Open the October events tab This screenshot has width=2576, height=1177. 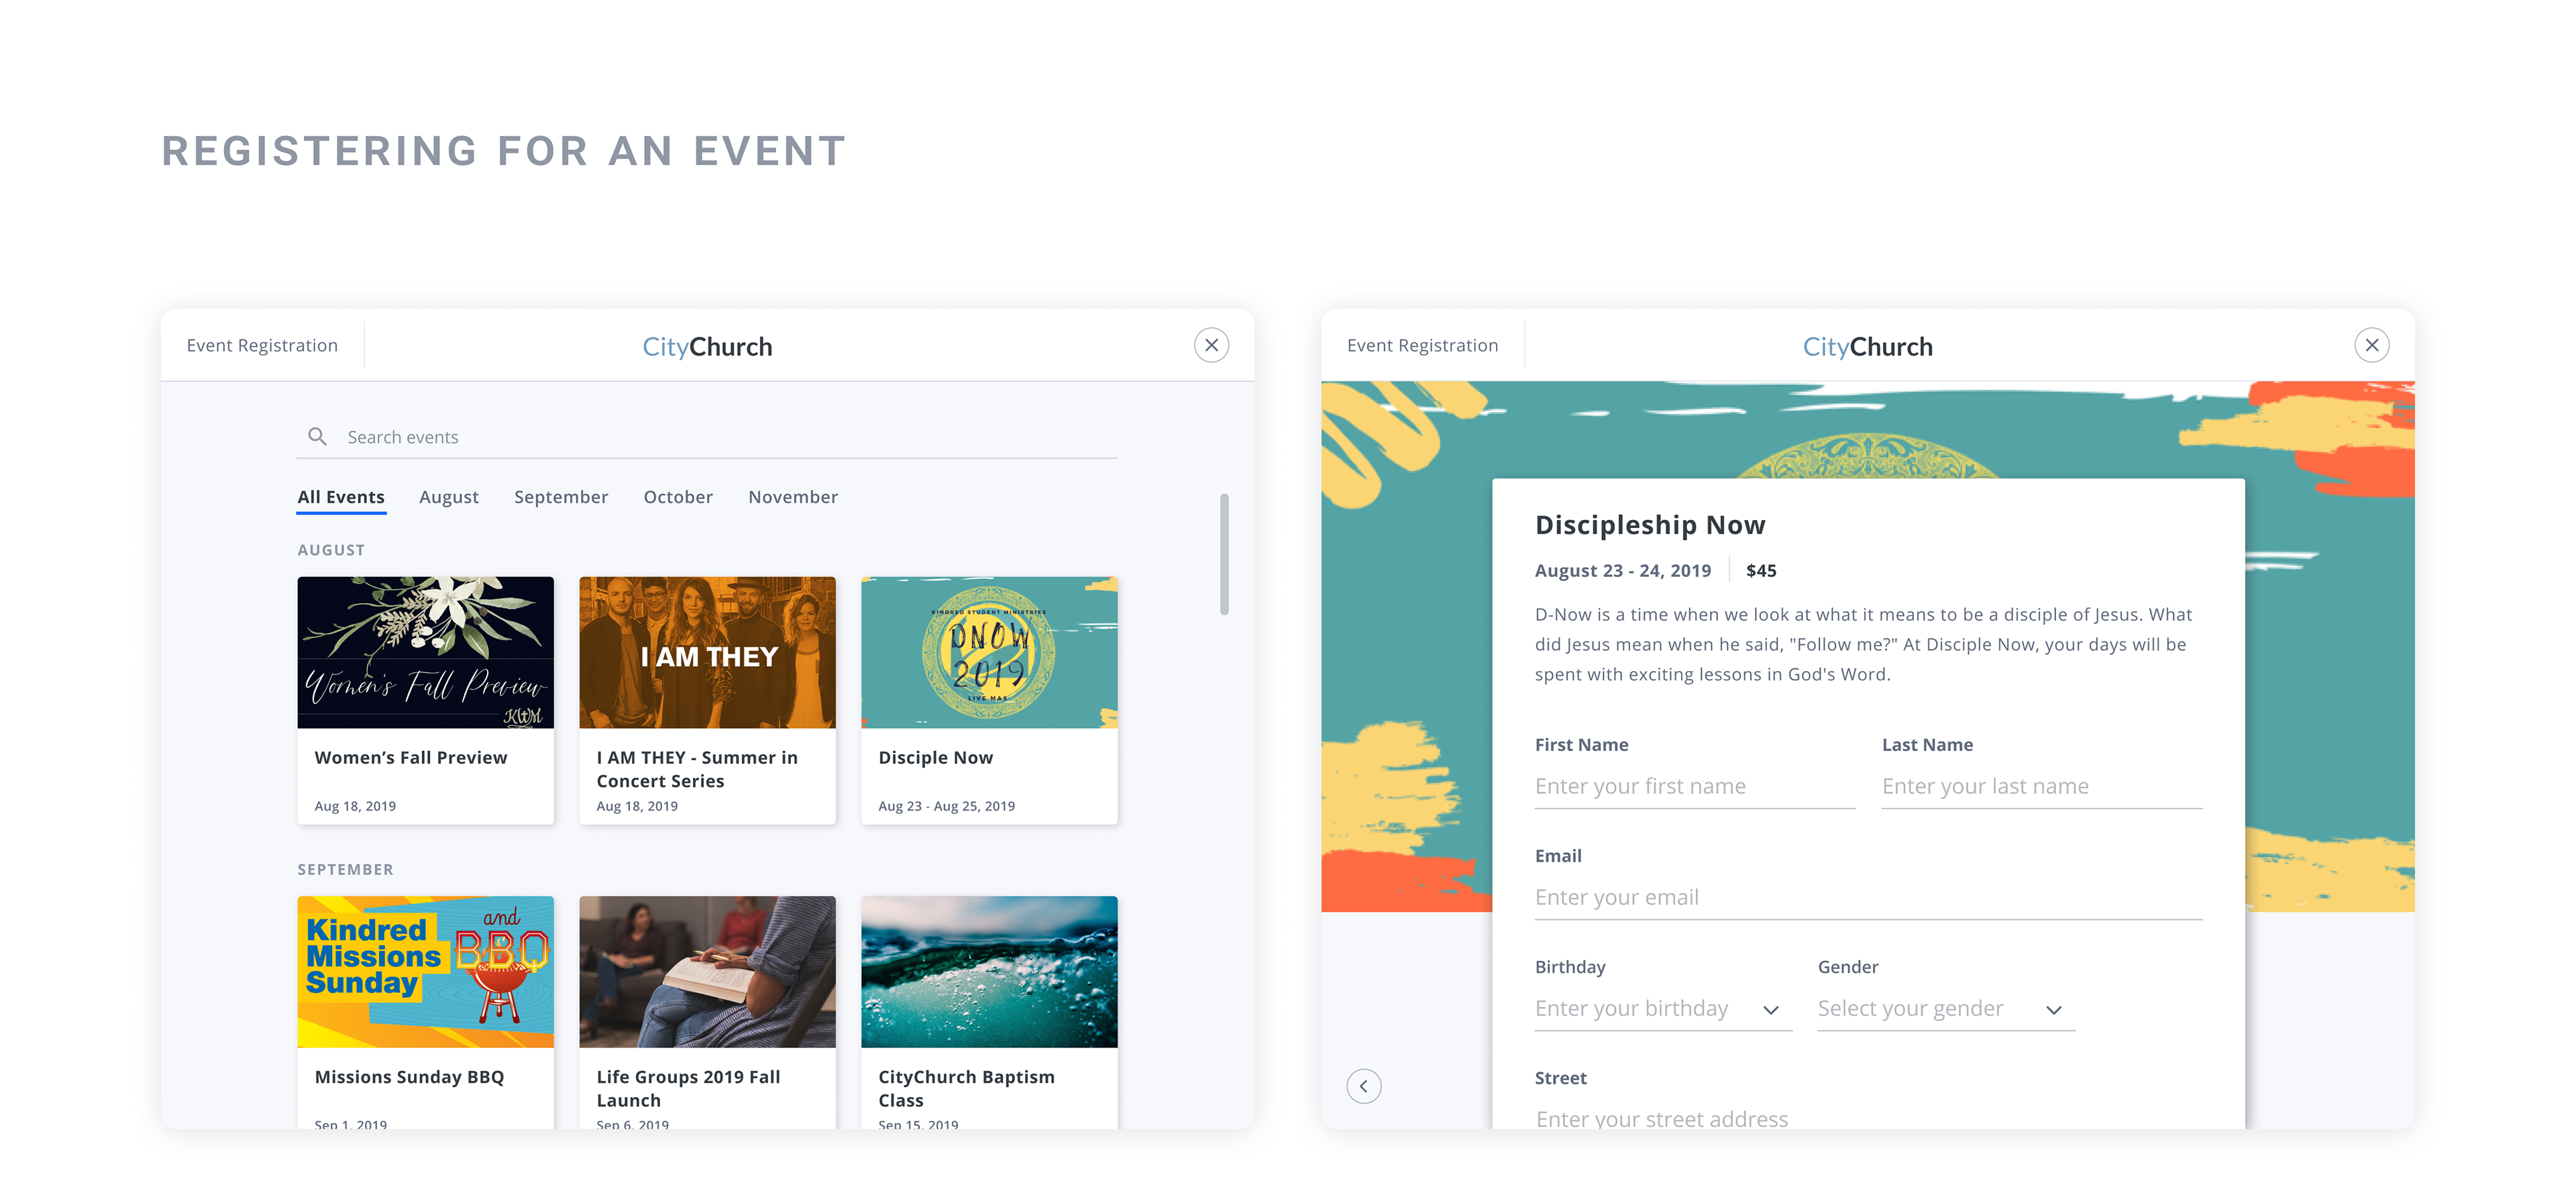coord(677,497)
